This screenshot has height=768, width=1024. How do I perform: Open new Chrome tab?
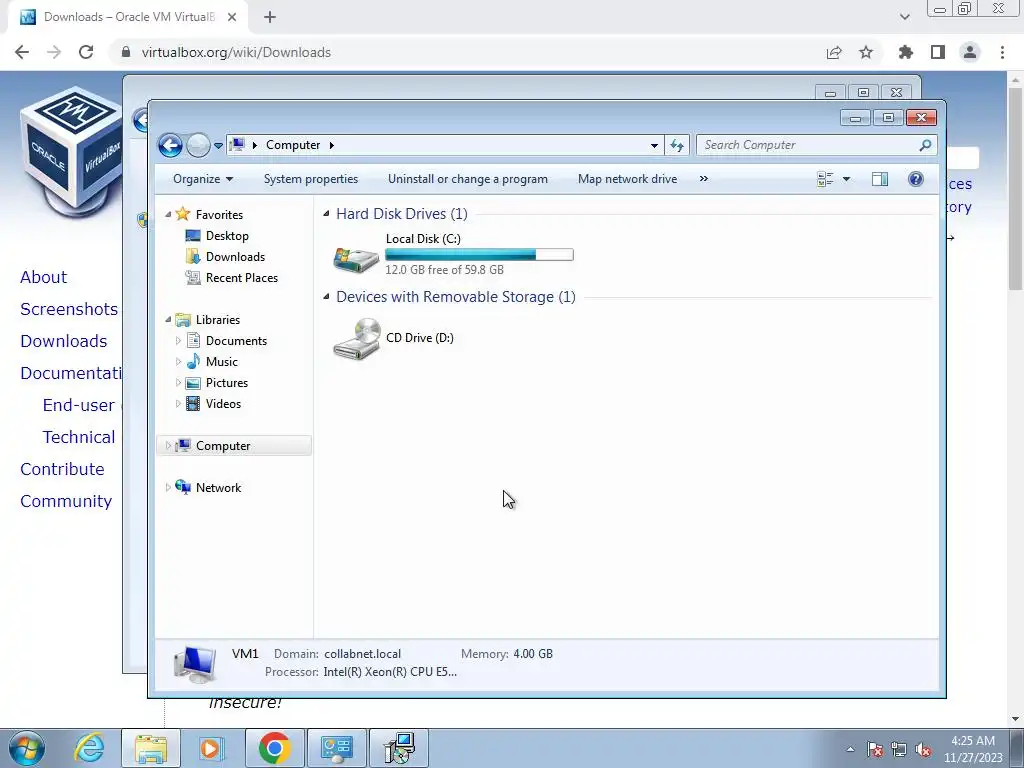[270, 17]
